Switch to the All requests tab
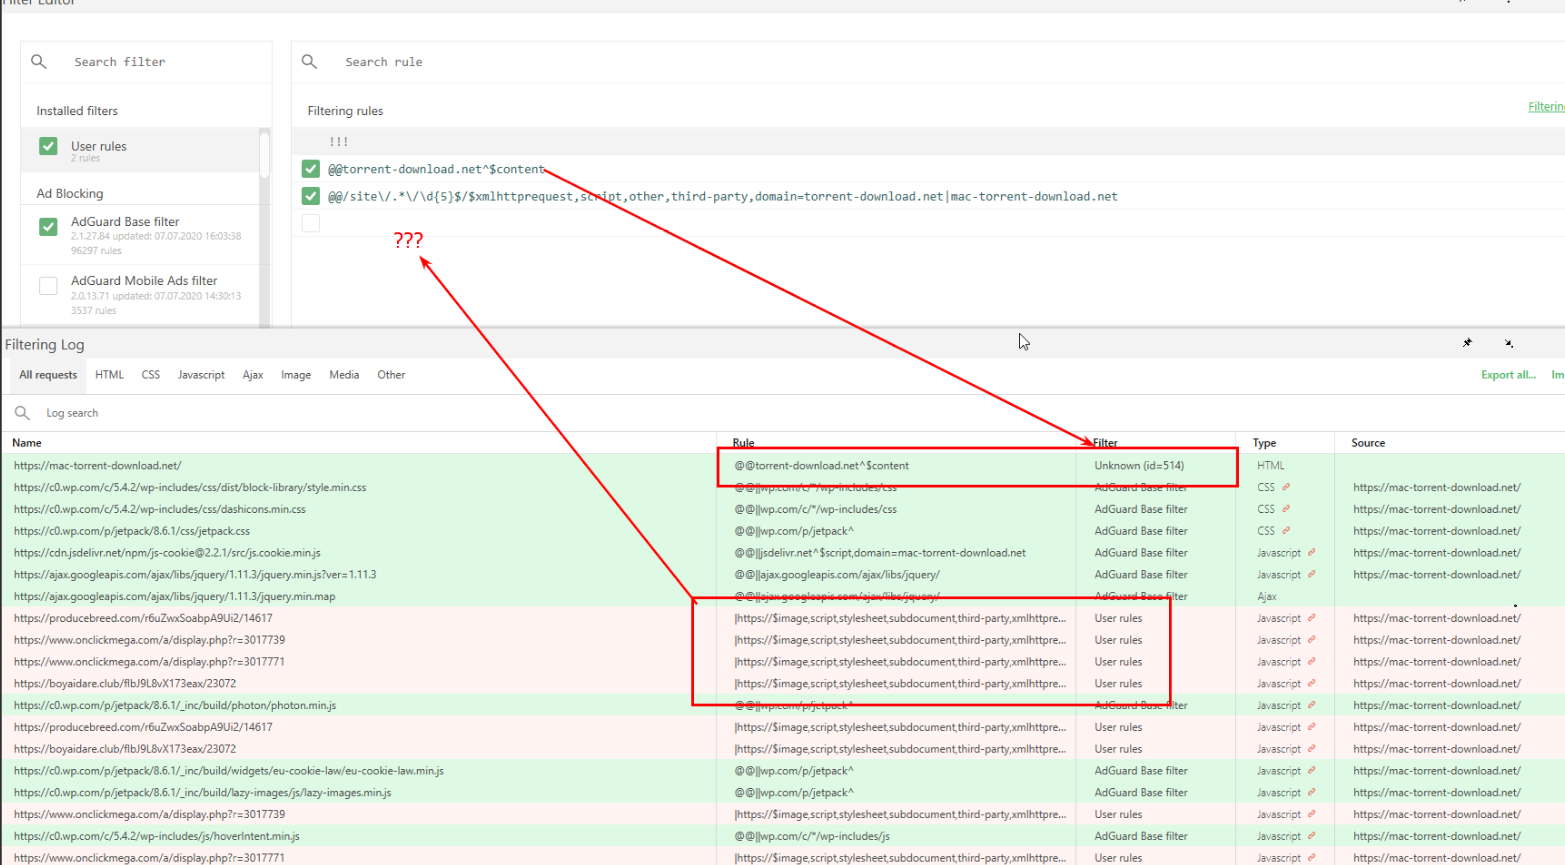The height and width of the screenshot is (865, 1565). click(48, 375)
